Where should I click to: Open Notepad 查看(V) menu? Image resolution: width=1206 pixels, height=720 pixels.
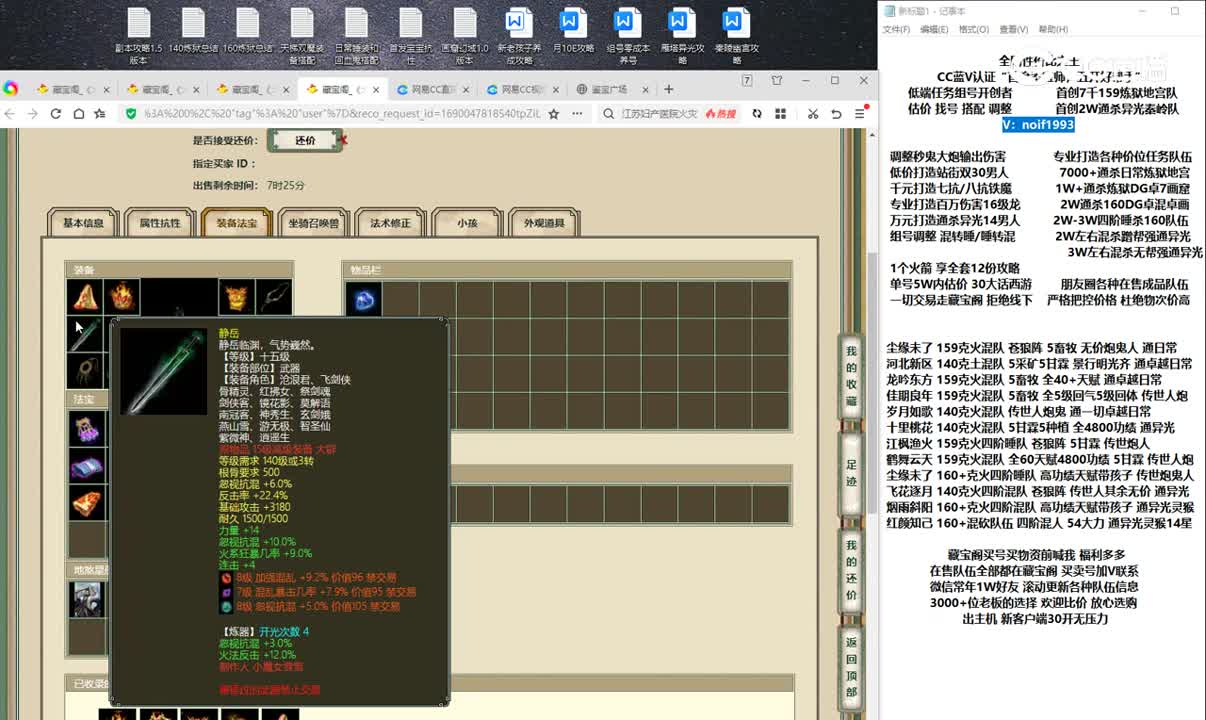(x=1013, y=30)
